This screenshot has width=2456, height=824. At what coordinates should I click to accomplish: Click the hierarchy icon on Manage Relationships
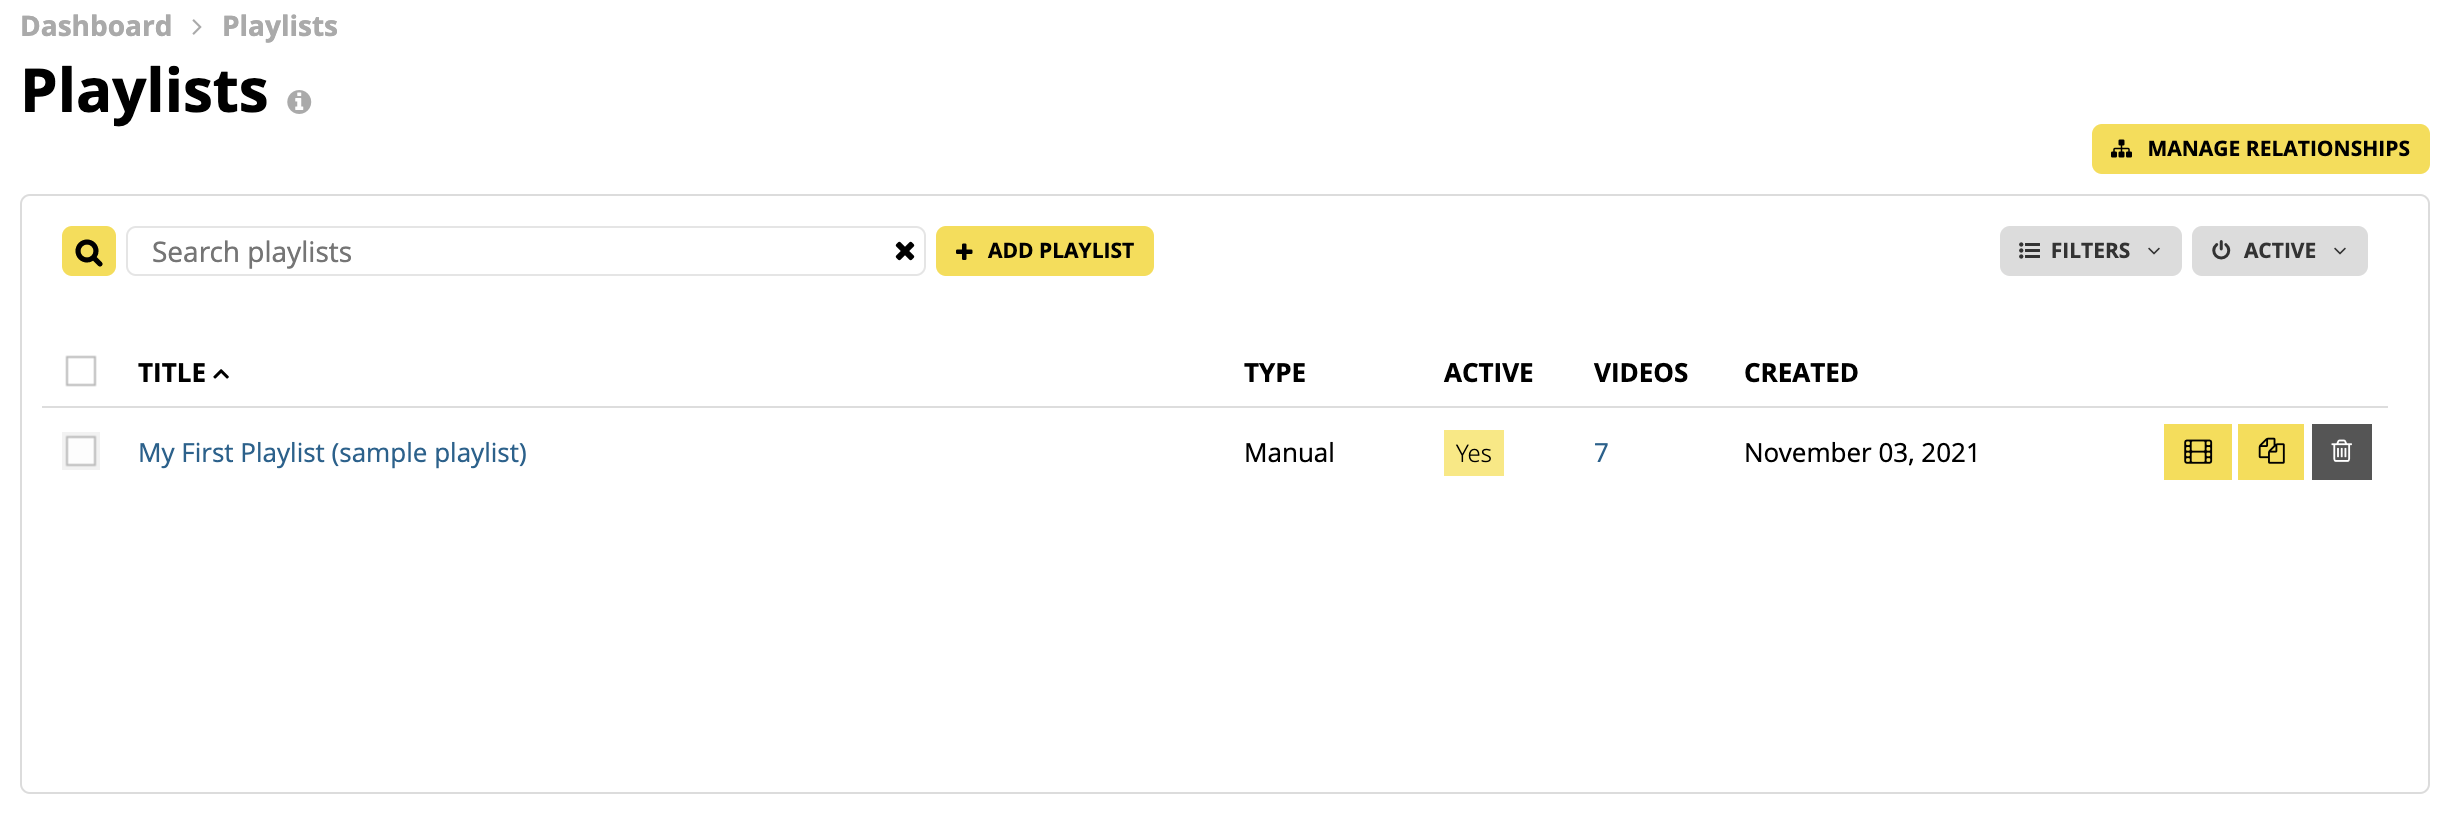click(x=2121, y=149)
